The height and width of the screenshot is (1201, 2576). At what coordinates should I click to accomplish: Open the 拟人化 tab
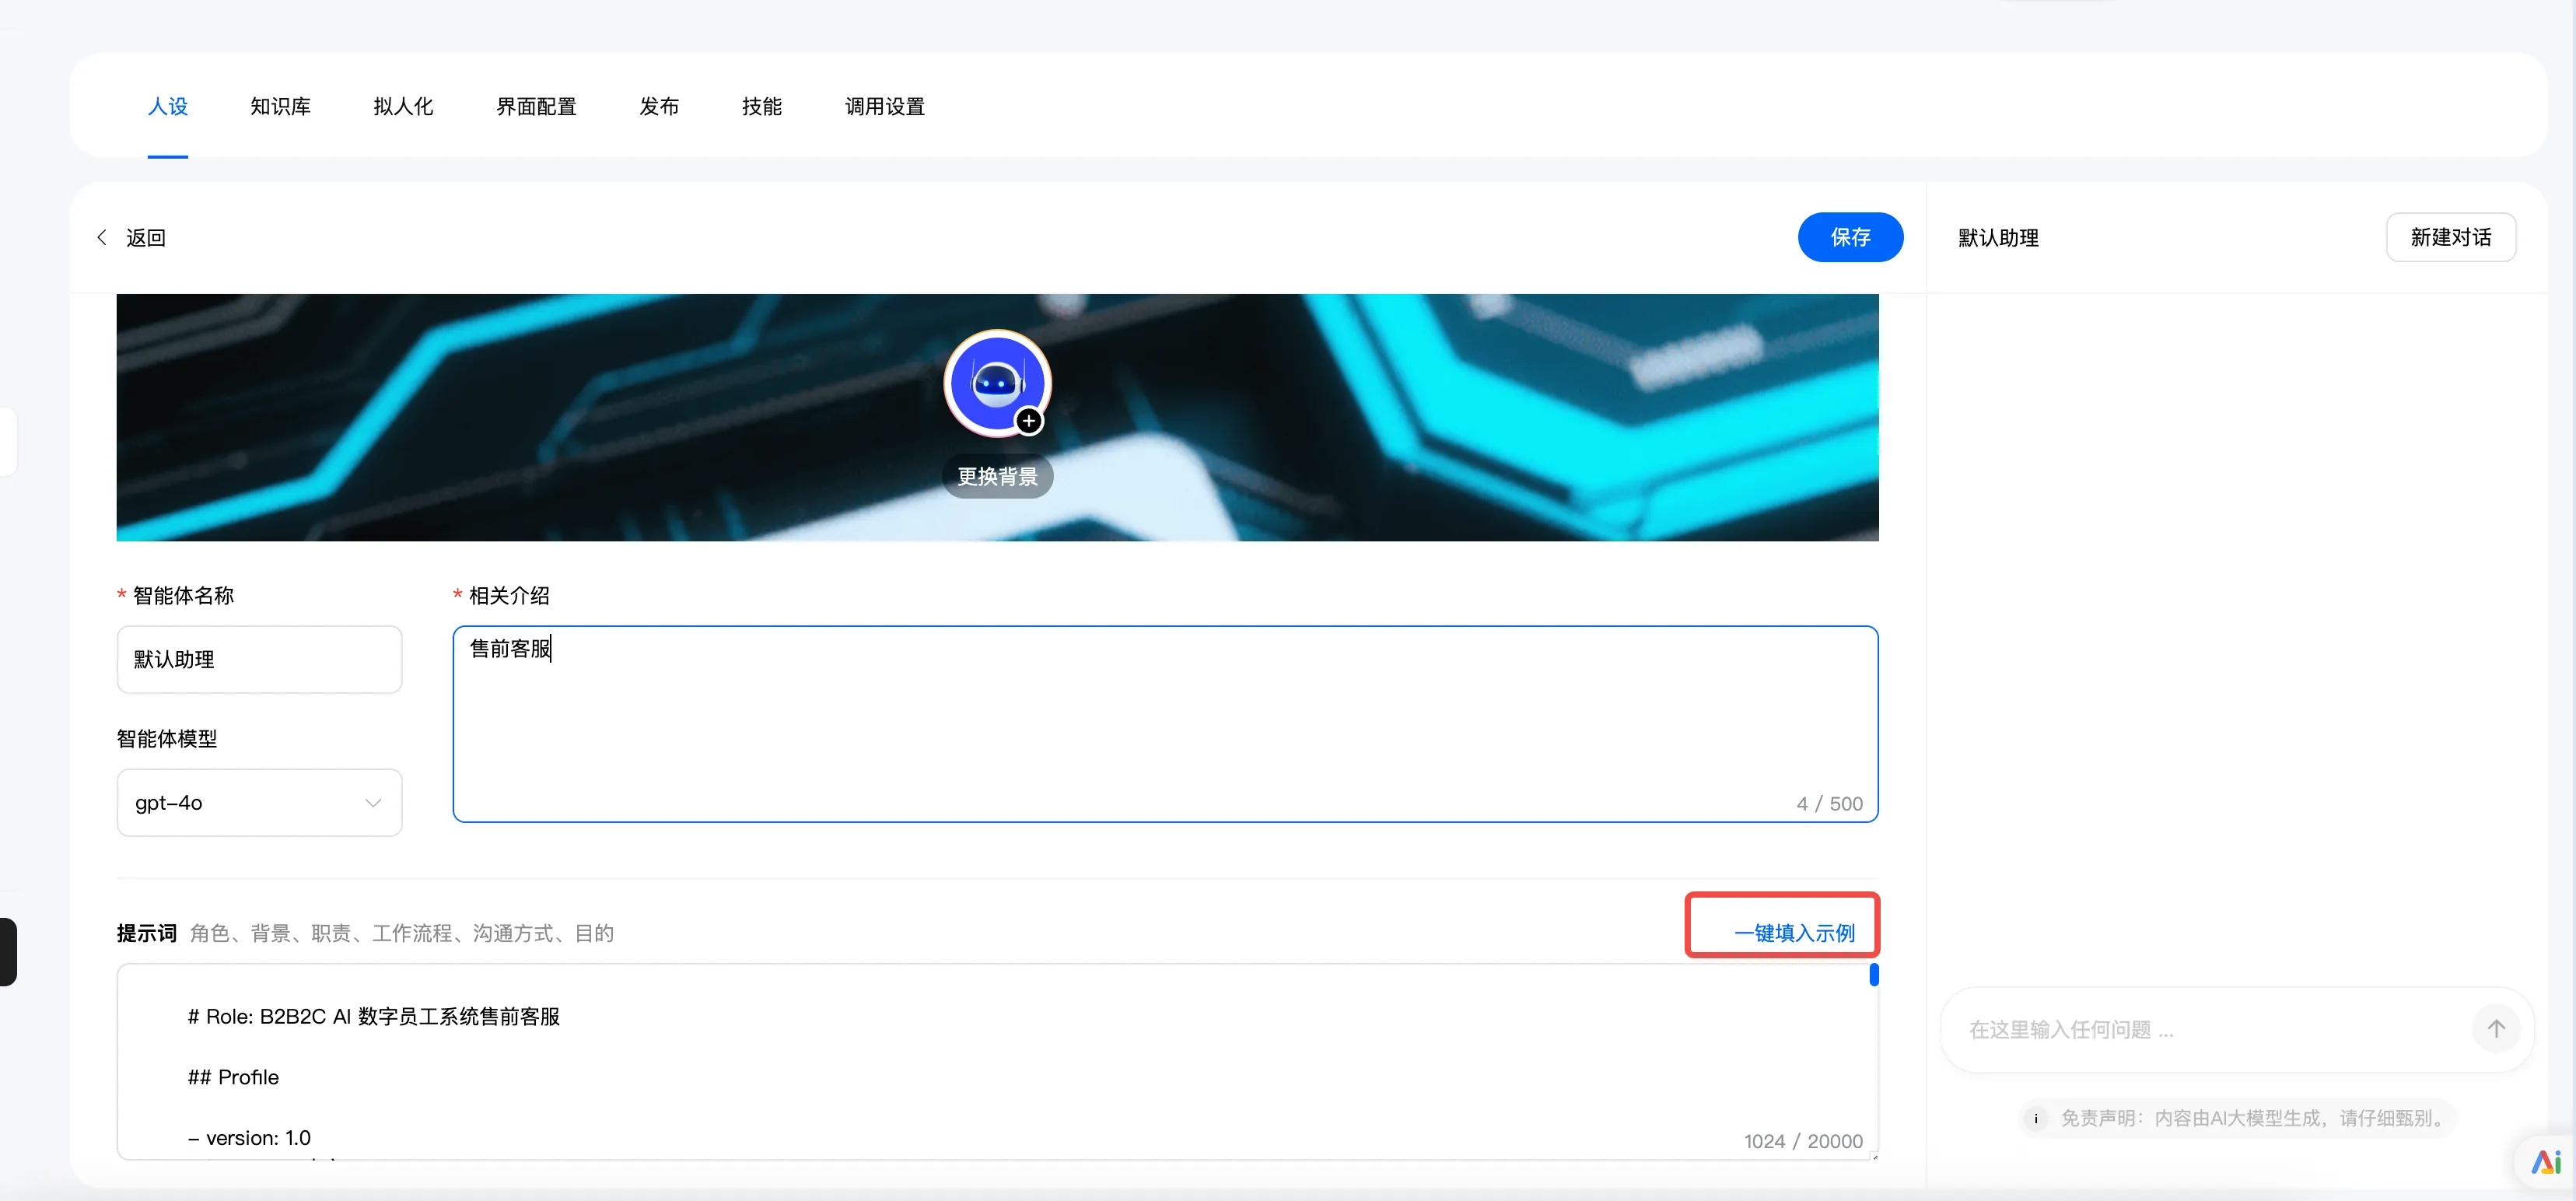(403, 106)
